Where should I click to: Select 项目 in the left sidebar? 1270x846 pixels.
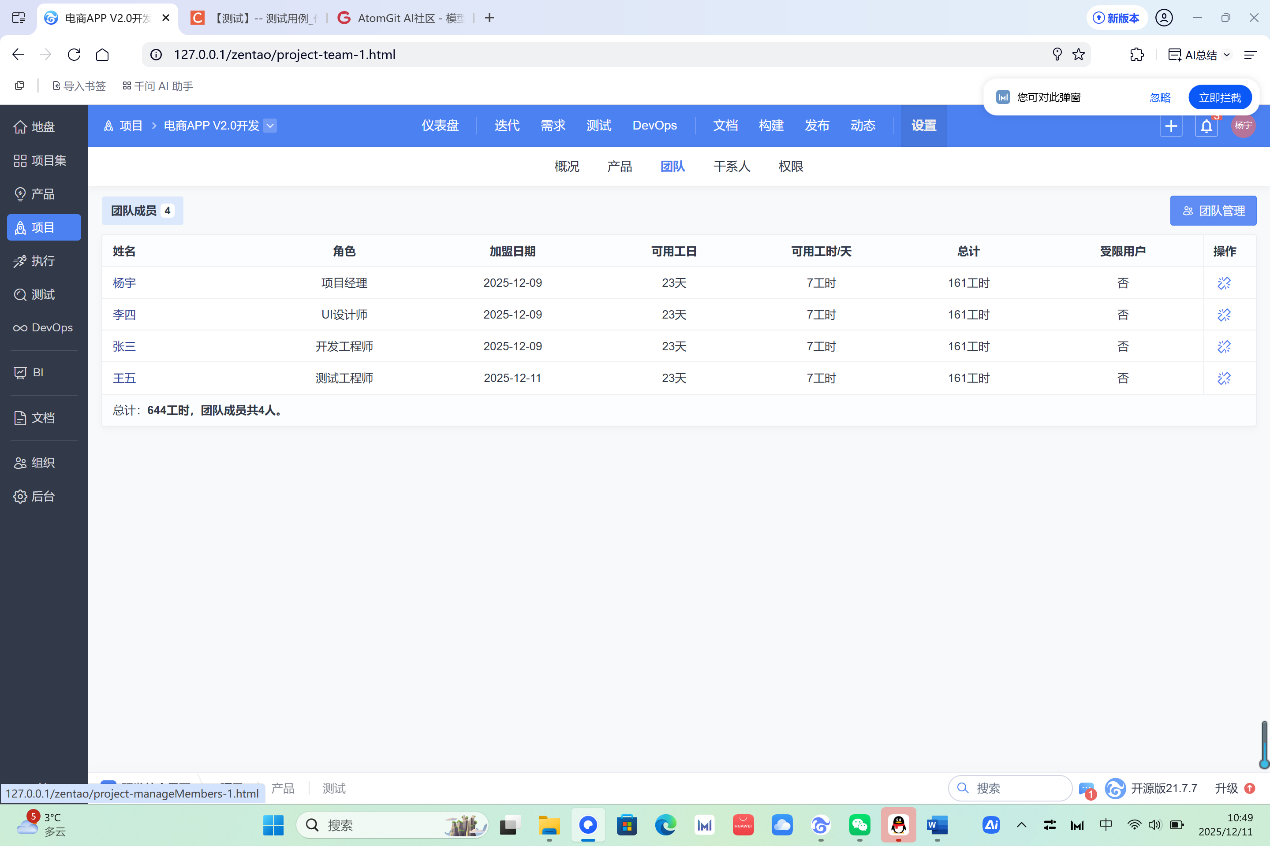[x=43, y=227]
